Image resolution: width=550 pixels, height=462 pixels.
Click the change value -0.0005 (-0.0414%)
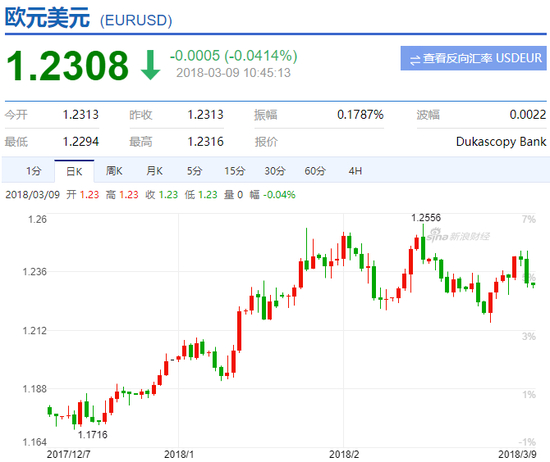pos(234,56)
